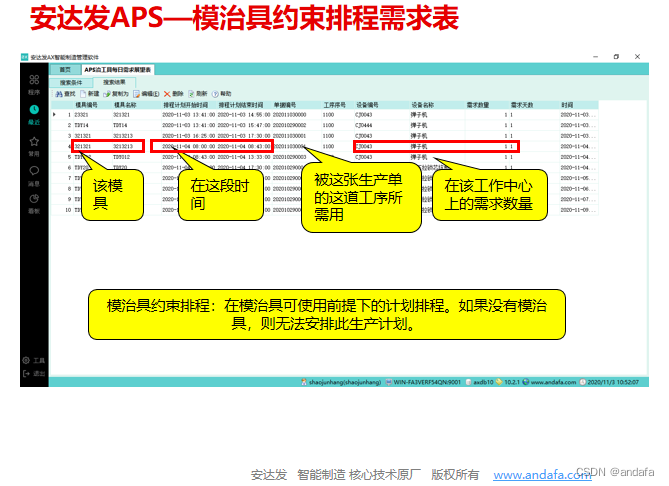
Task: Click the 刷新 refresh toolbar button
Action: [198, 94]
